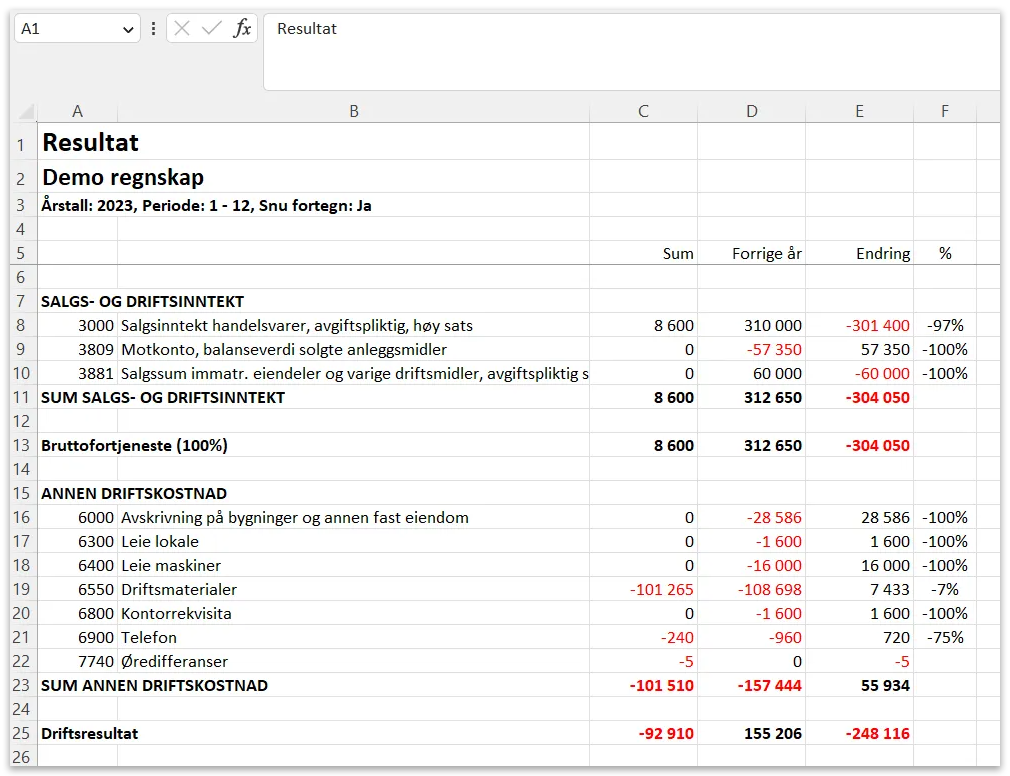1010x776 pixels.
Task: Click the 'Forrige år' column heading cell
Action: click(752, 253)
